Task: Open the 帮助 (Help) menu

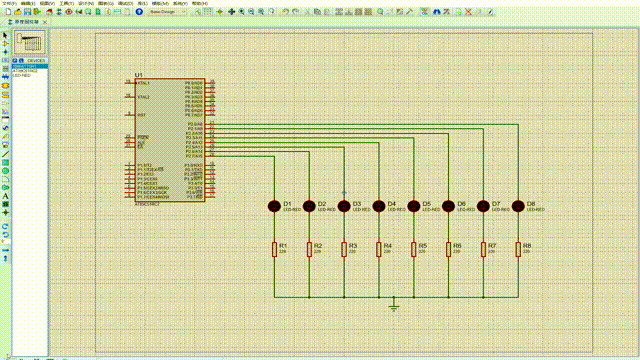Action: coord(199,3)
